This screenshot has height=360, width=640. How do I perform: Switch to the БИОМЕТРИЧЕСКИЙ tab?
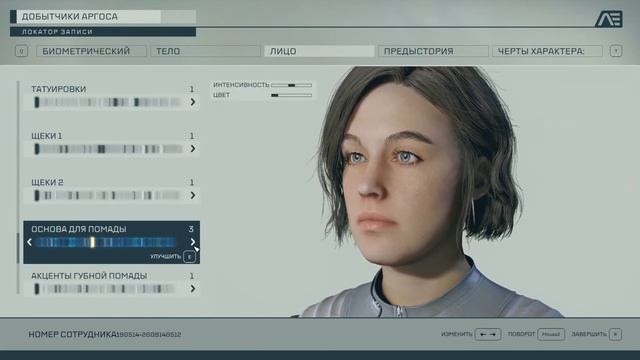click(91, 51)
